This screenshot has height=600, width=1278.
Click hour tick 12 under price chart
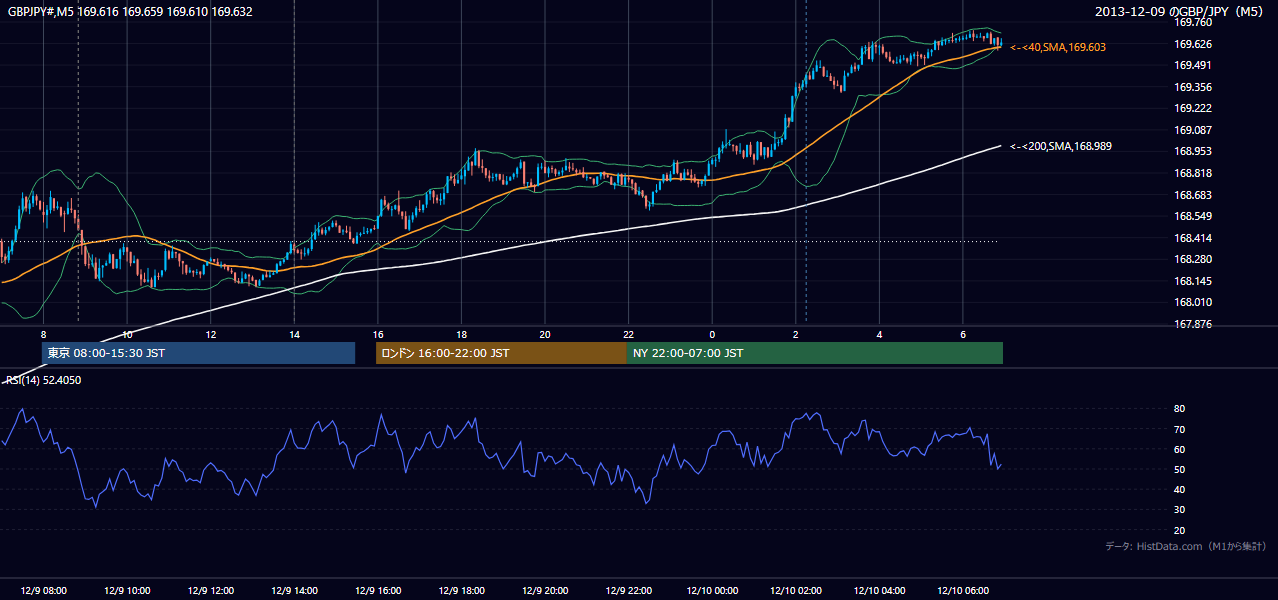(x=211, y=334)
